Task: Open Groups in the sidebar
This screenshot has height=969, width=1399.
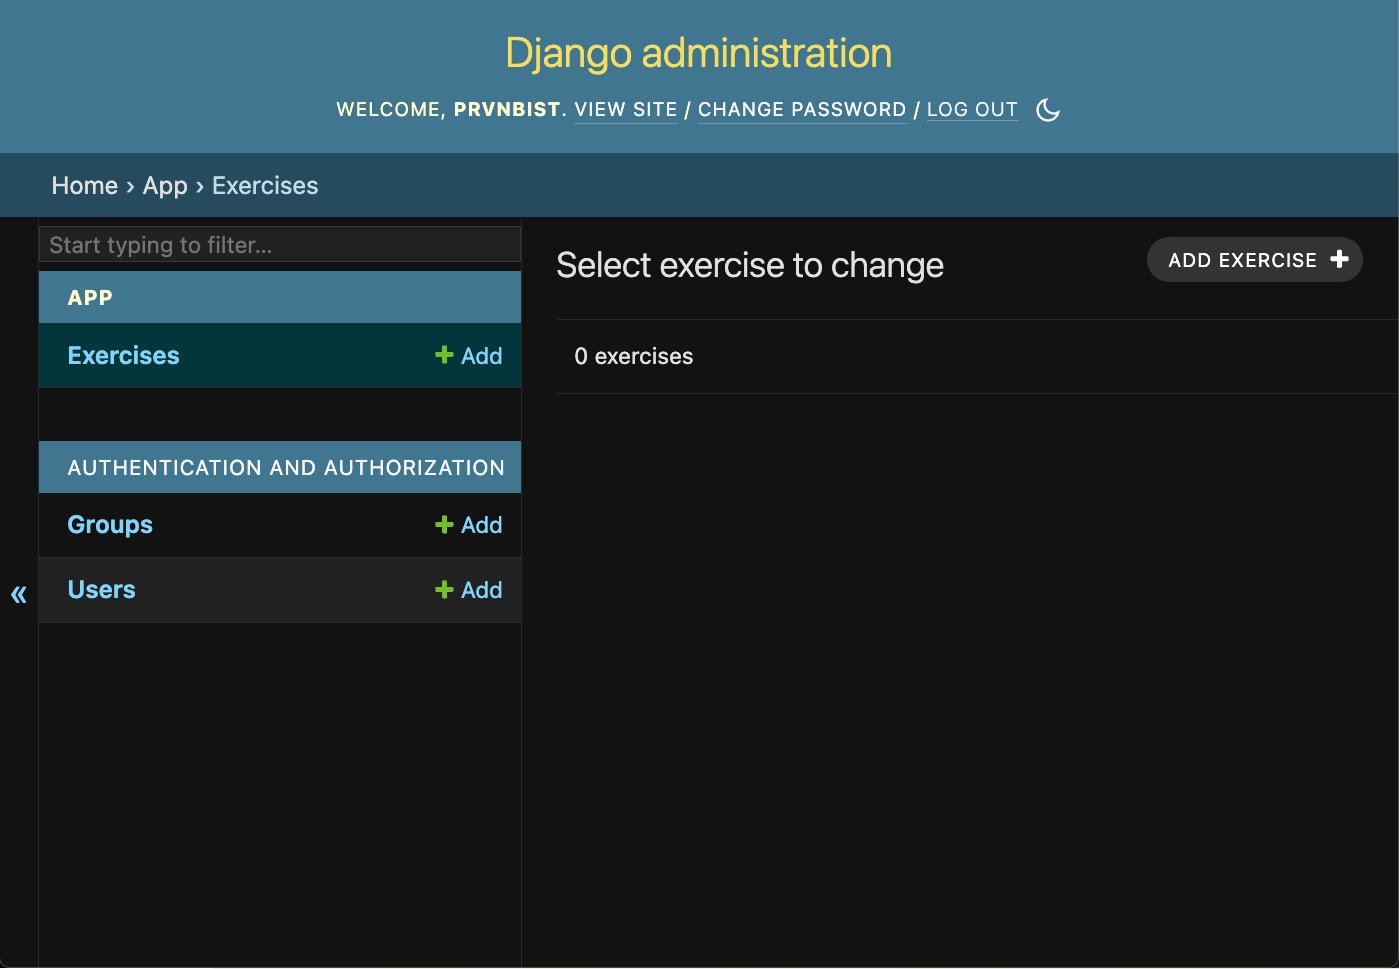Action: [110, 525]
